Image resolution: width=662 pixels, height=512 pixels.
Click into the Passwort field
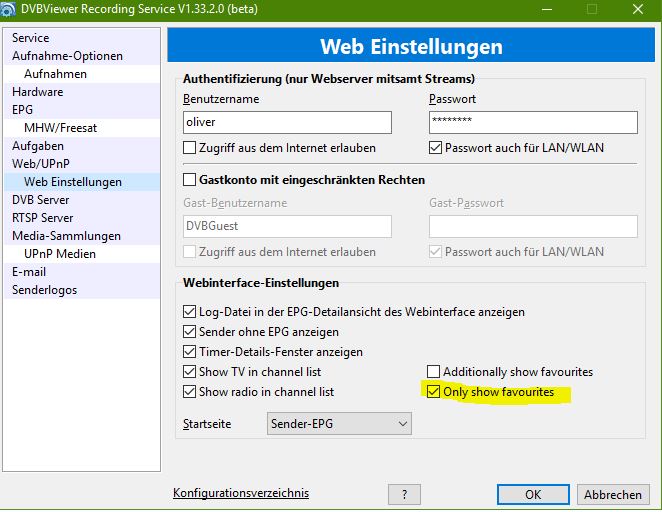coord(533,122)
